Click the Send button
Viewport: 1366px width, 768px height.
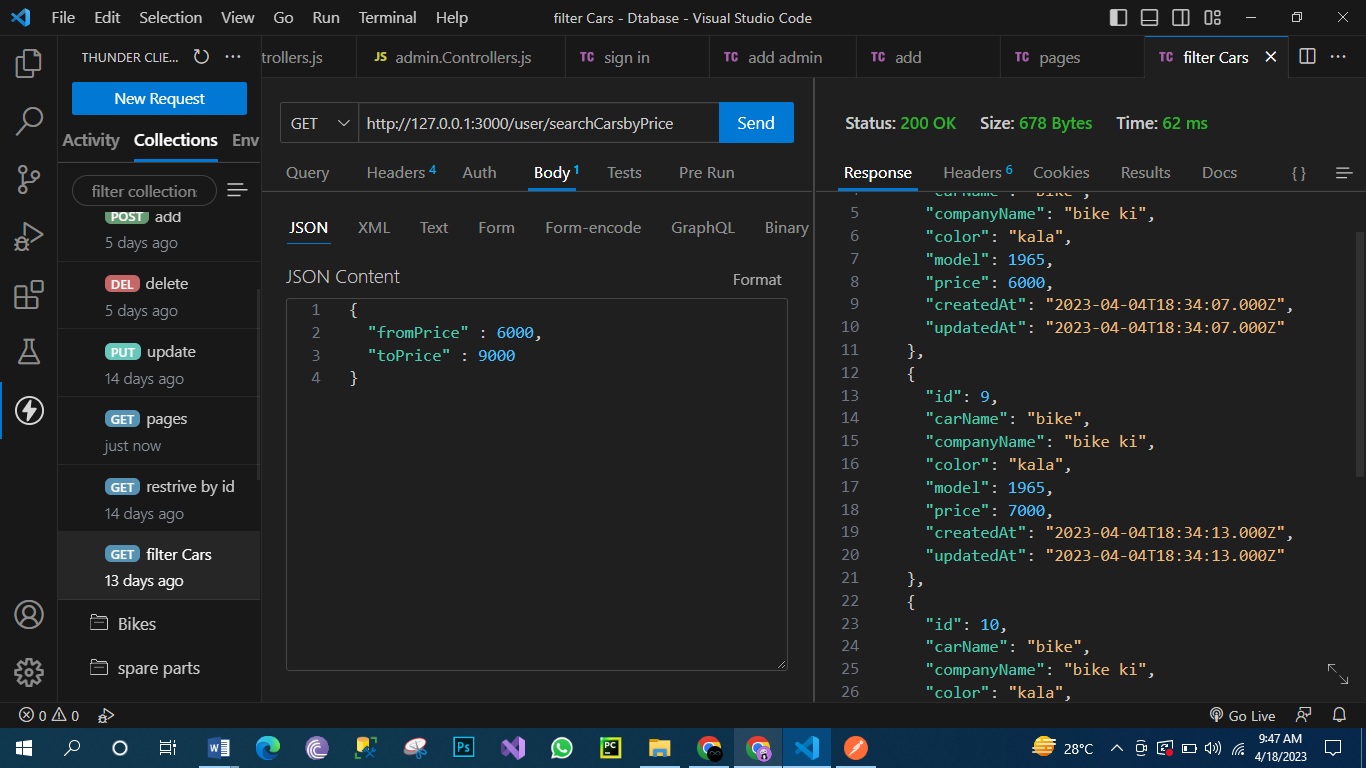tap(756, 122)
